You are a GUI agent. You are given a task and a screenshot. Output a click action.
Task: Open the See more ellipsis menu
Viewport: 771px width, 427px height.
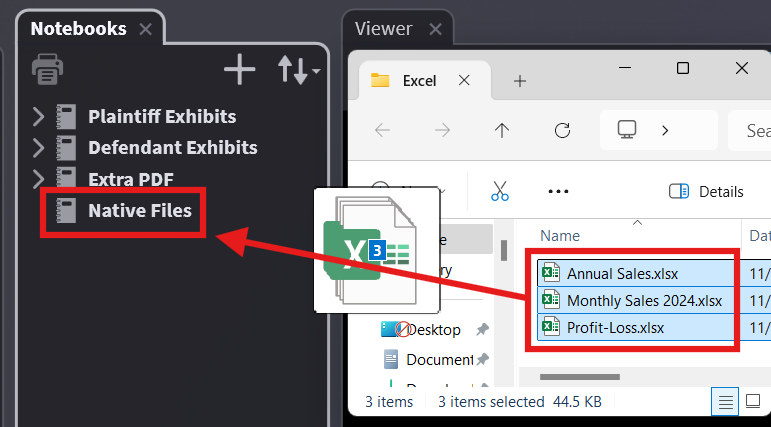[x=558, y=191]
